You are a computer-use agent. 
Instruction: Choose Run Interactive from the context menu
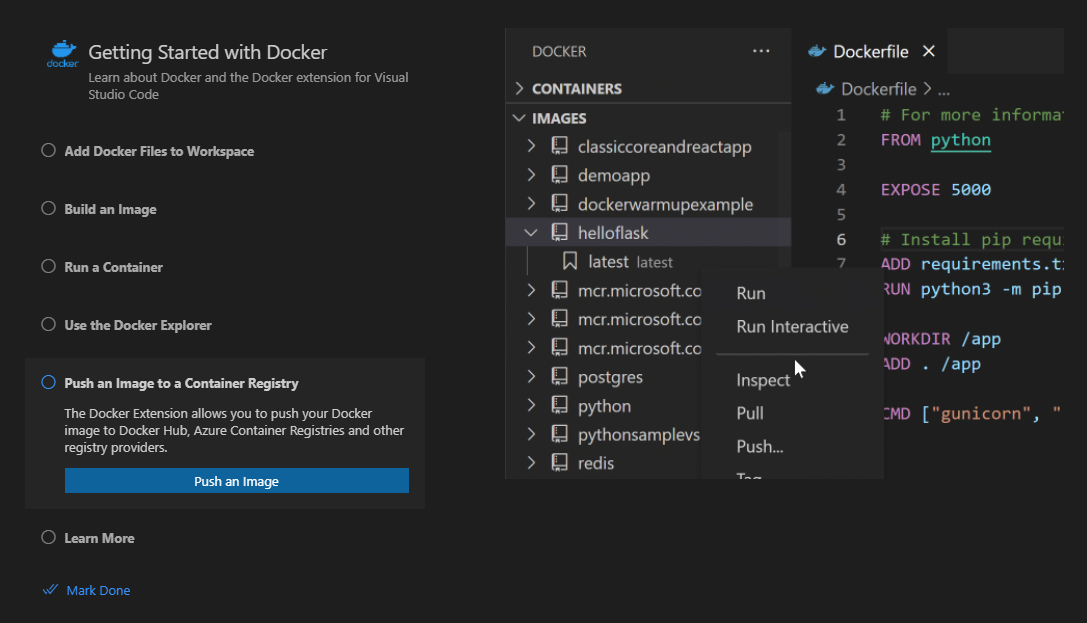coord(792,327)
